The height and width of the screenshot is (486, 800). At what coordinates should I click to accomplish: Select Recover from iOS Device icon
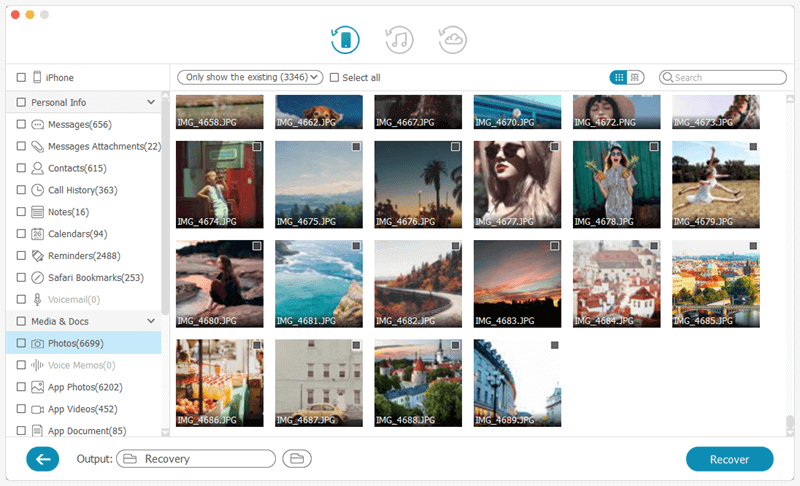click(345, 40)
